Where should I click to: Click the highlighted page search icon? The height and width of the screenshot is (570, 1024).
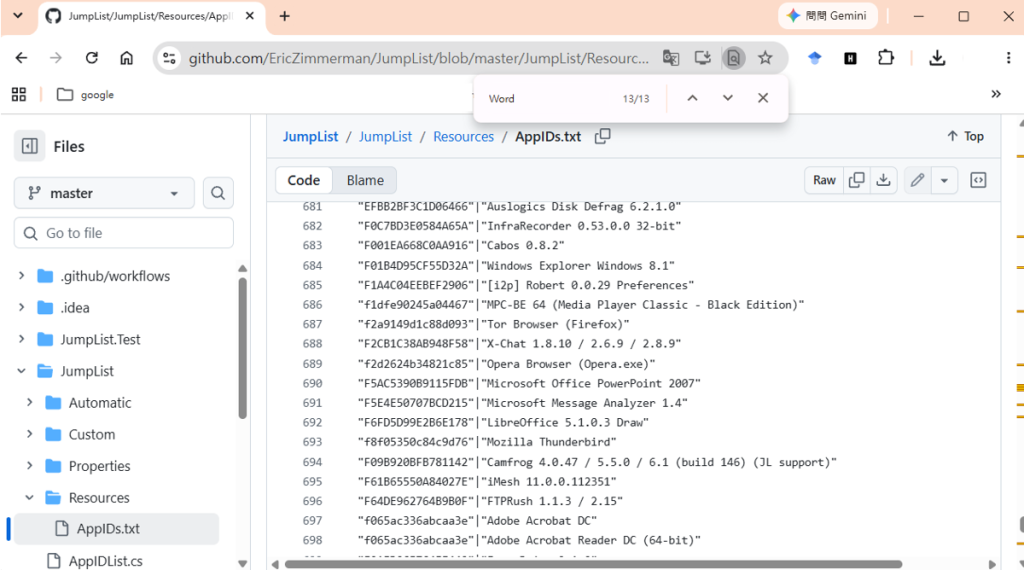pos(733,58)
